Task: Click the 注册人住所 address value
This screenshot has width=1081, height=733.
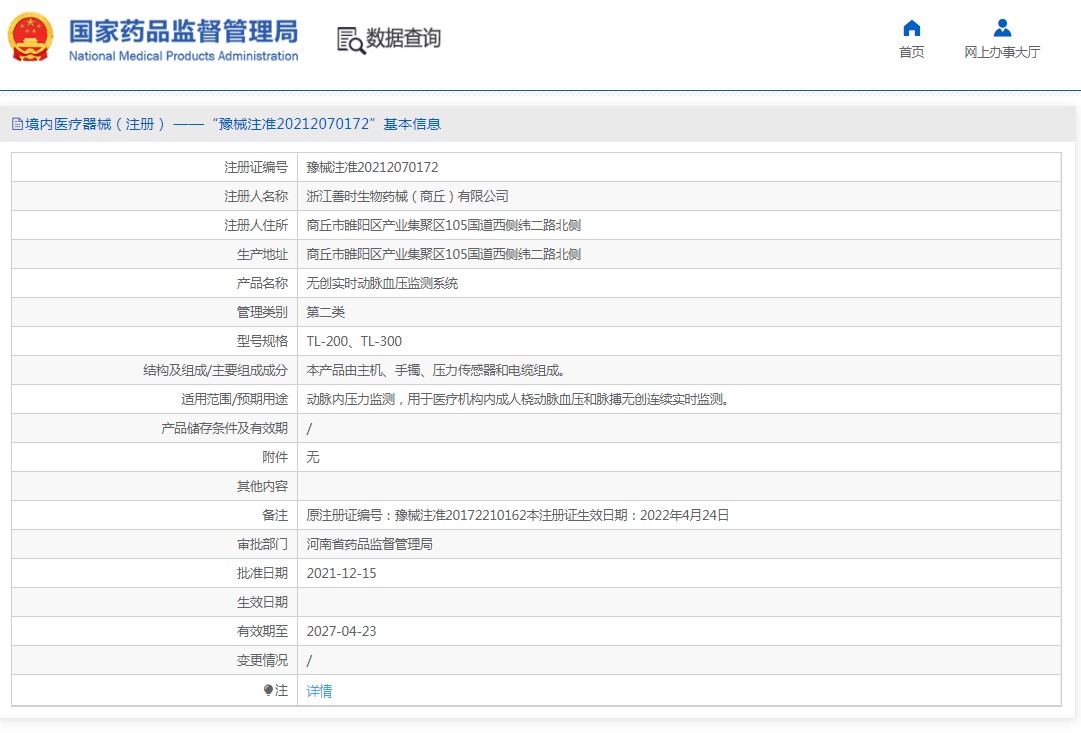Action: tap(443, 225)
